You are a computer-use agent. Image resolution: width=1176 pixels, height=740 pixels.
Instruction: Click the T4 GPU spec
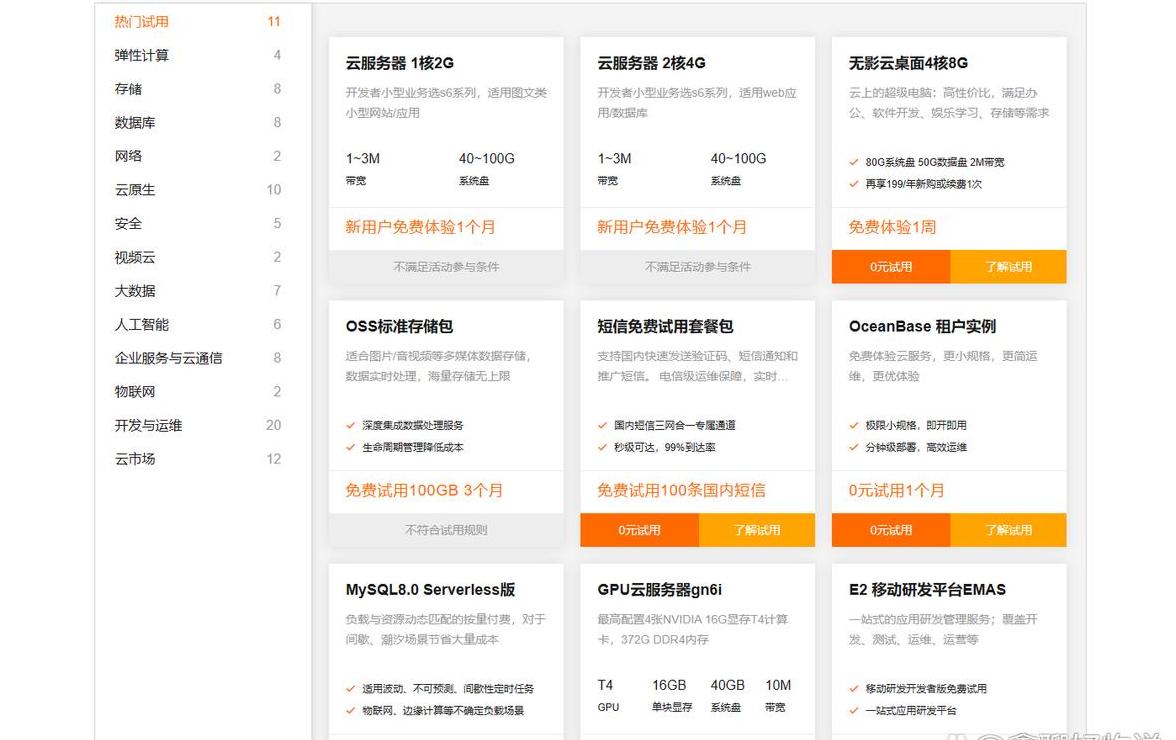click(608, 695)
